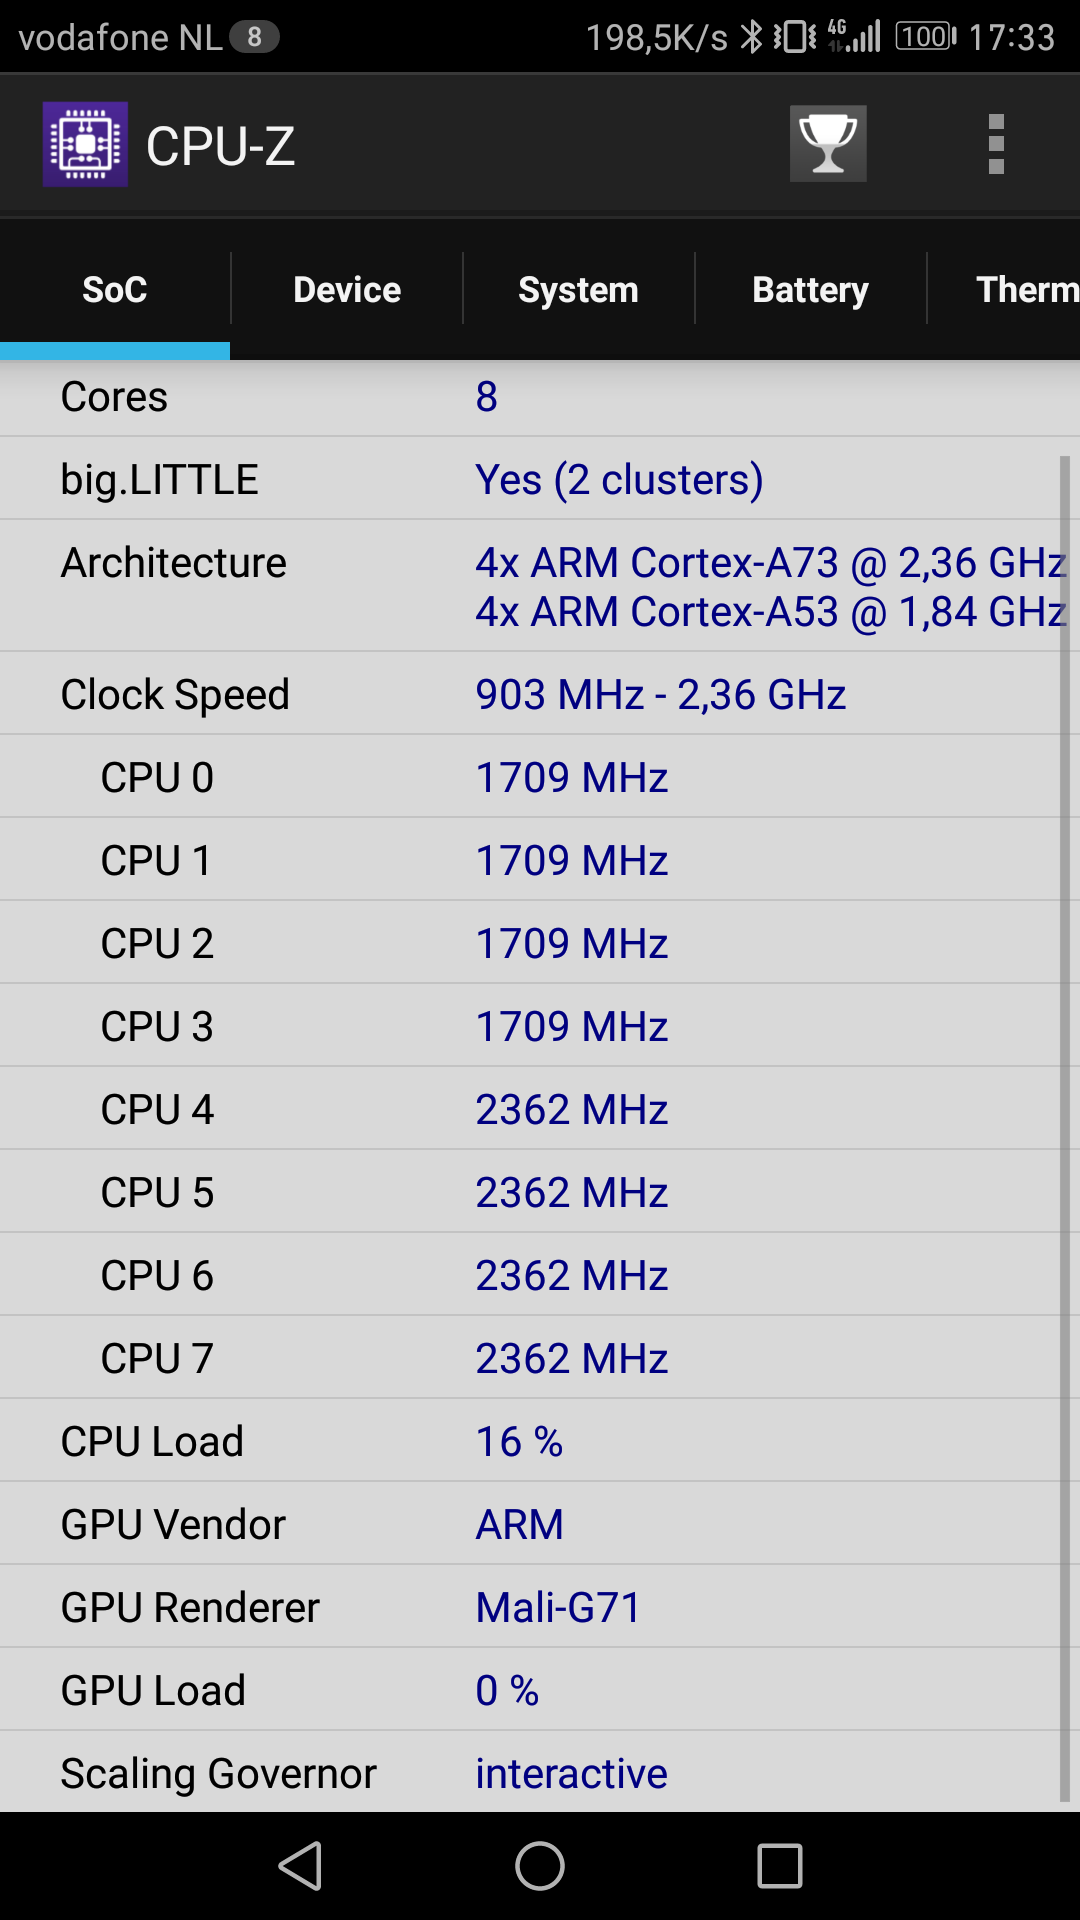
Task: Open the three-dot overflow menu
Action: pyautogui.click(x=996, y=144)
